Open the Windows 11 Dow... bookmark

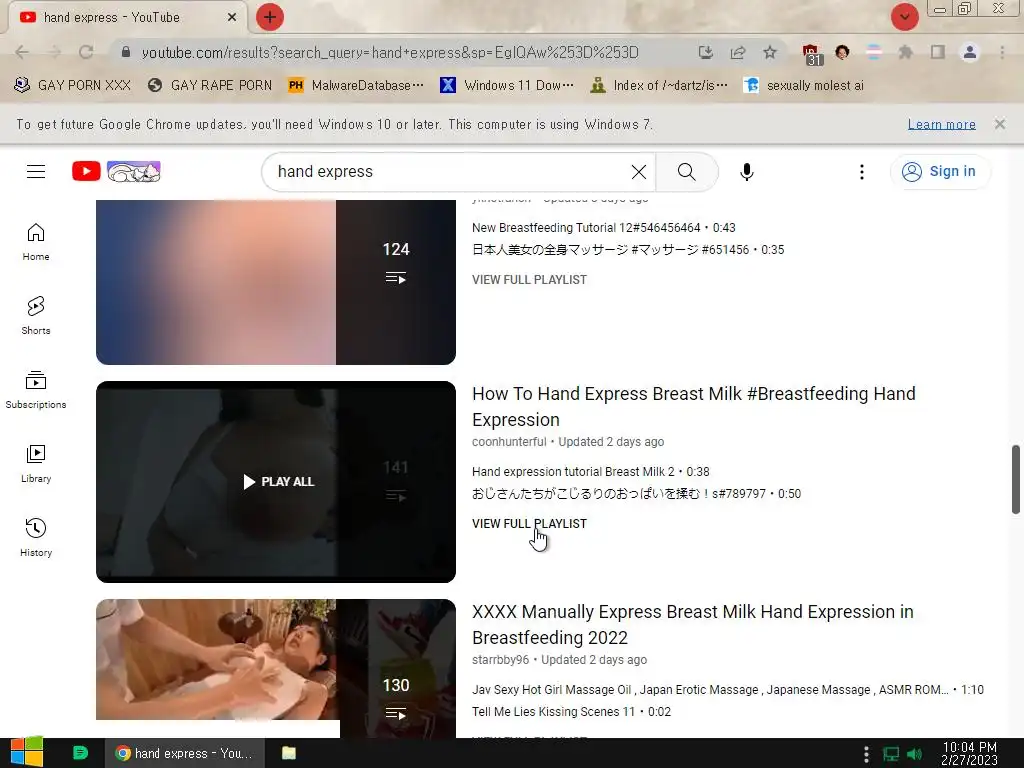pos(507,85)
